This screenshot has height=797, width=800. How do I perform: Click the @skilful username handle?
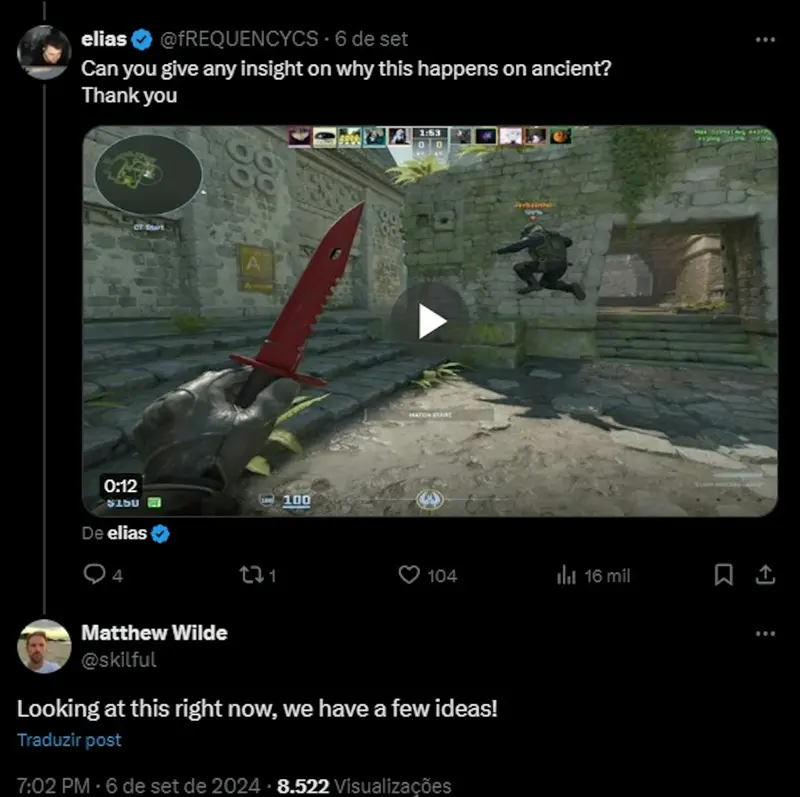point(118,659)
